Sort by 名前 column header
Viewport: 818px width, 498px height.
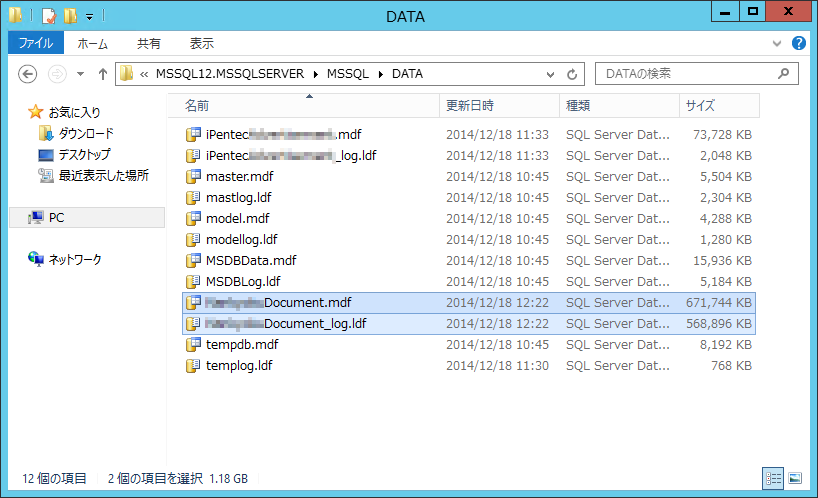click(304, 106)
